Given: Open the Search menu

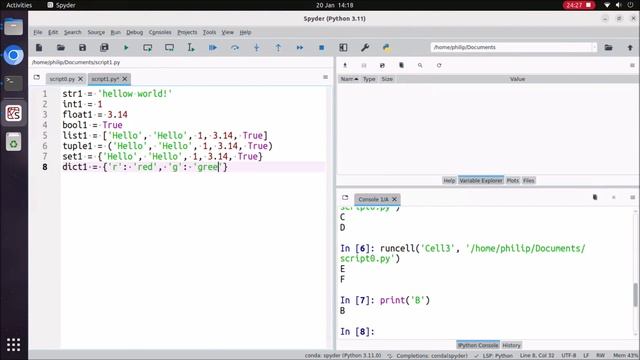Looking at the screenshot, I should click(x=73, y=32).
